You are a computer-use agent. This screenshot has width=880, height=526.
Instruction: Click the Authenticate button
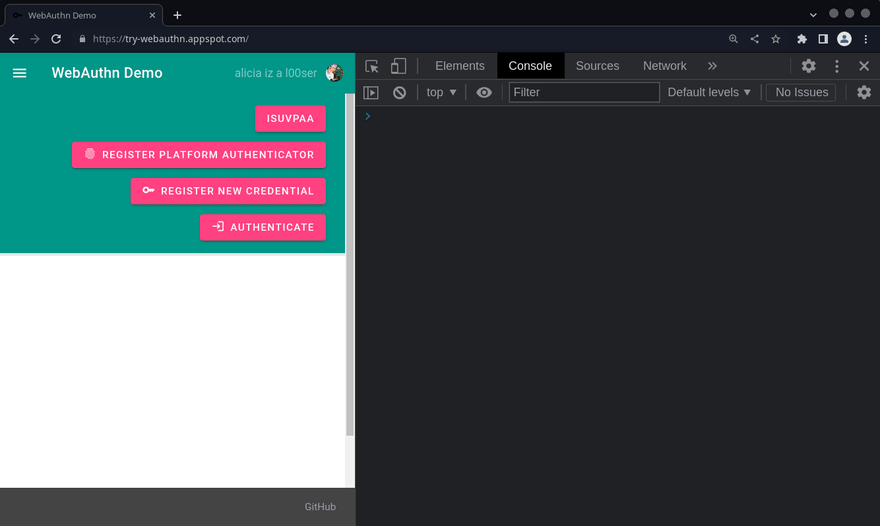pyautogui.click(x=263, y=227)
